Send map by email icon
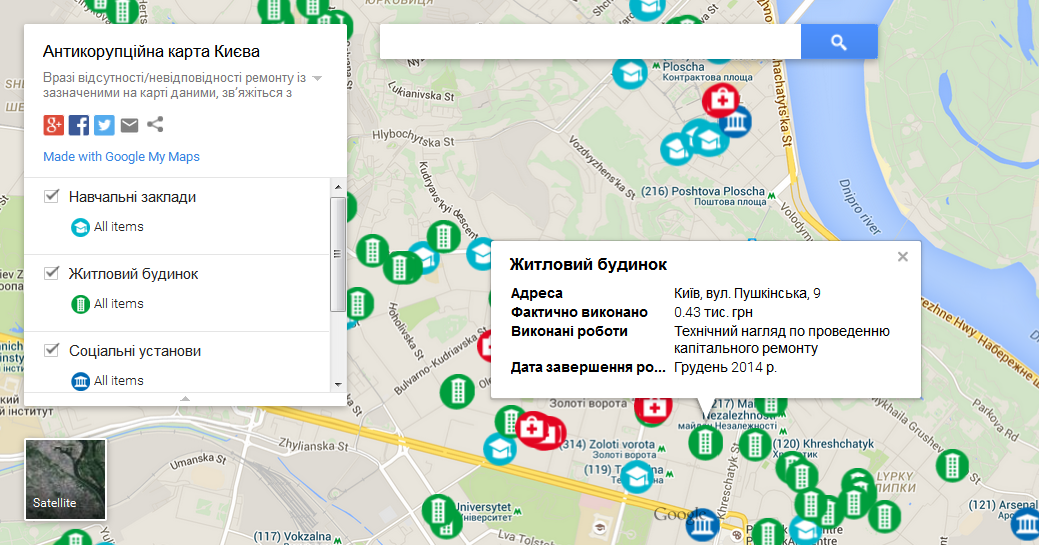This screenshot has height=545, width=1039. click(129, 125)
